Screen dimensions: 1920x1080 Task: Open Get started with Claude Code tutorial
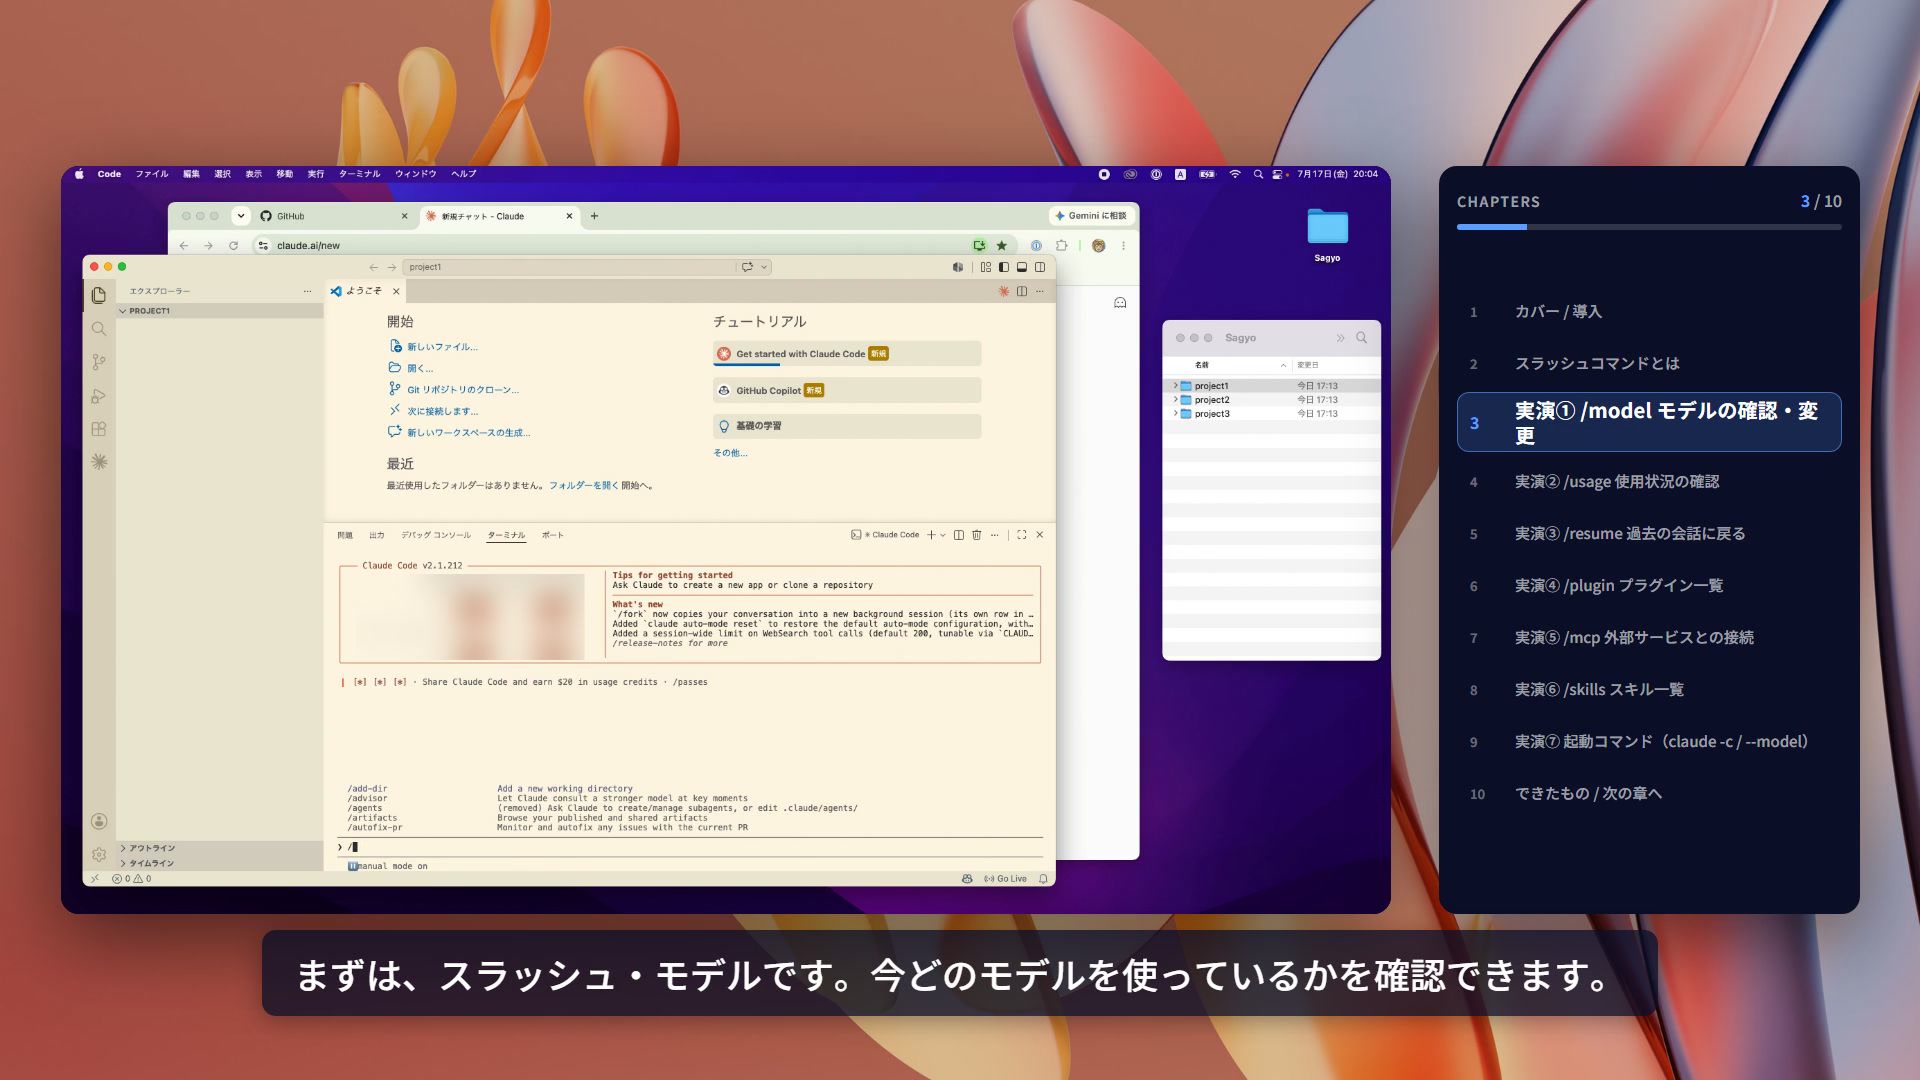pyautogui.click(x=846, y=354)
